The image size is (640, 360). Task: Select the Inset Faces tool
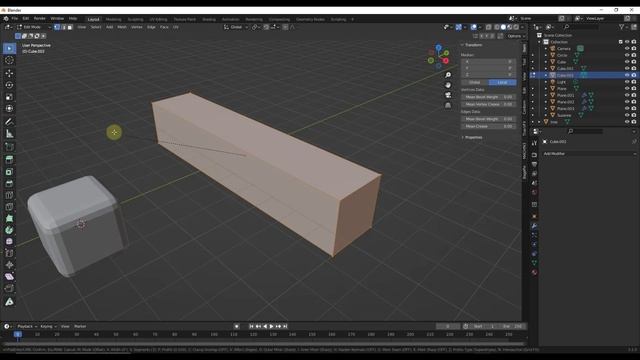9,172
